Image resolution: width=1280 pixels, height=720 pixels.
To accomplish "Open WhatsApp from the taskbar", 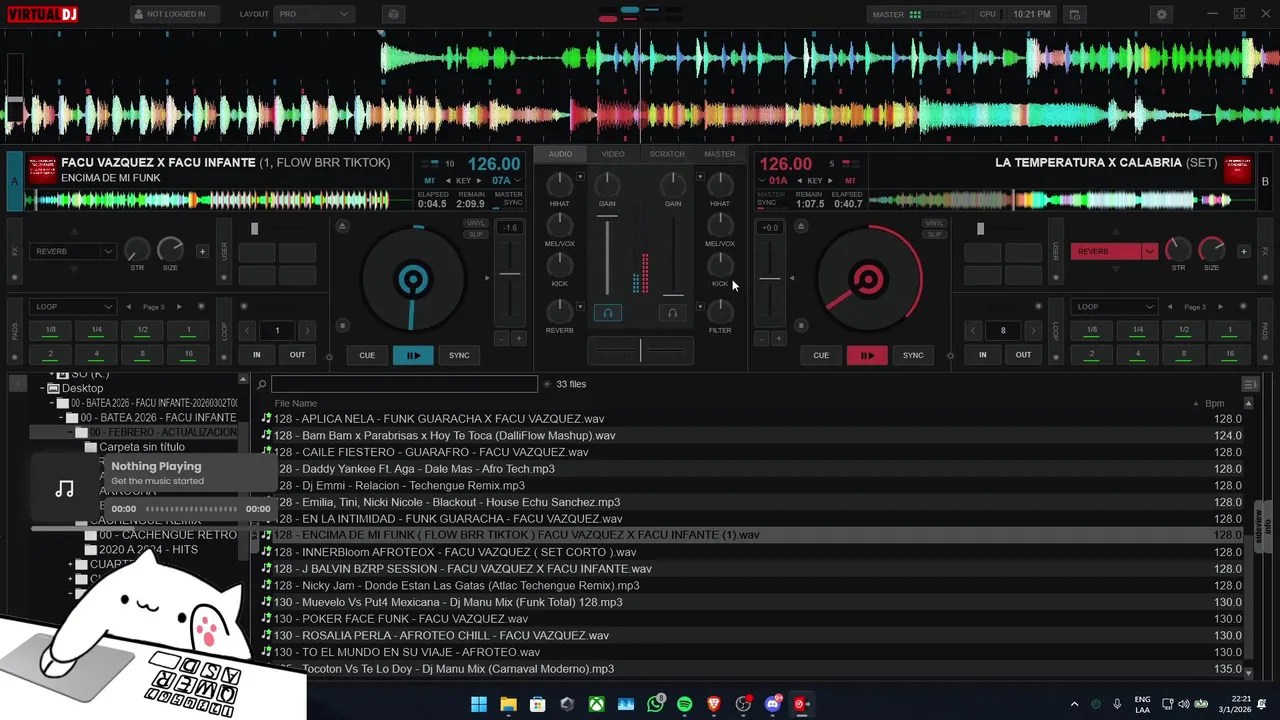I will pos(655,704).
